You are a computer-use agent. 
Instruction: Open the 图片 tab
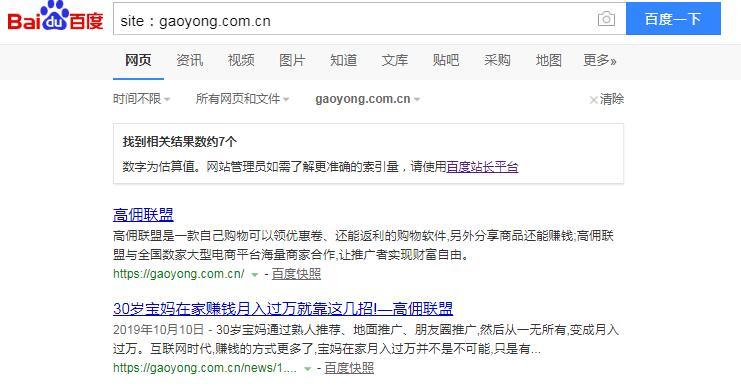coord(292,60)
